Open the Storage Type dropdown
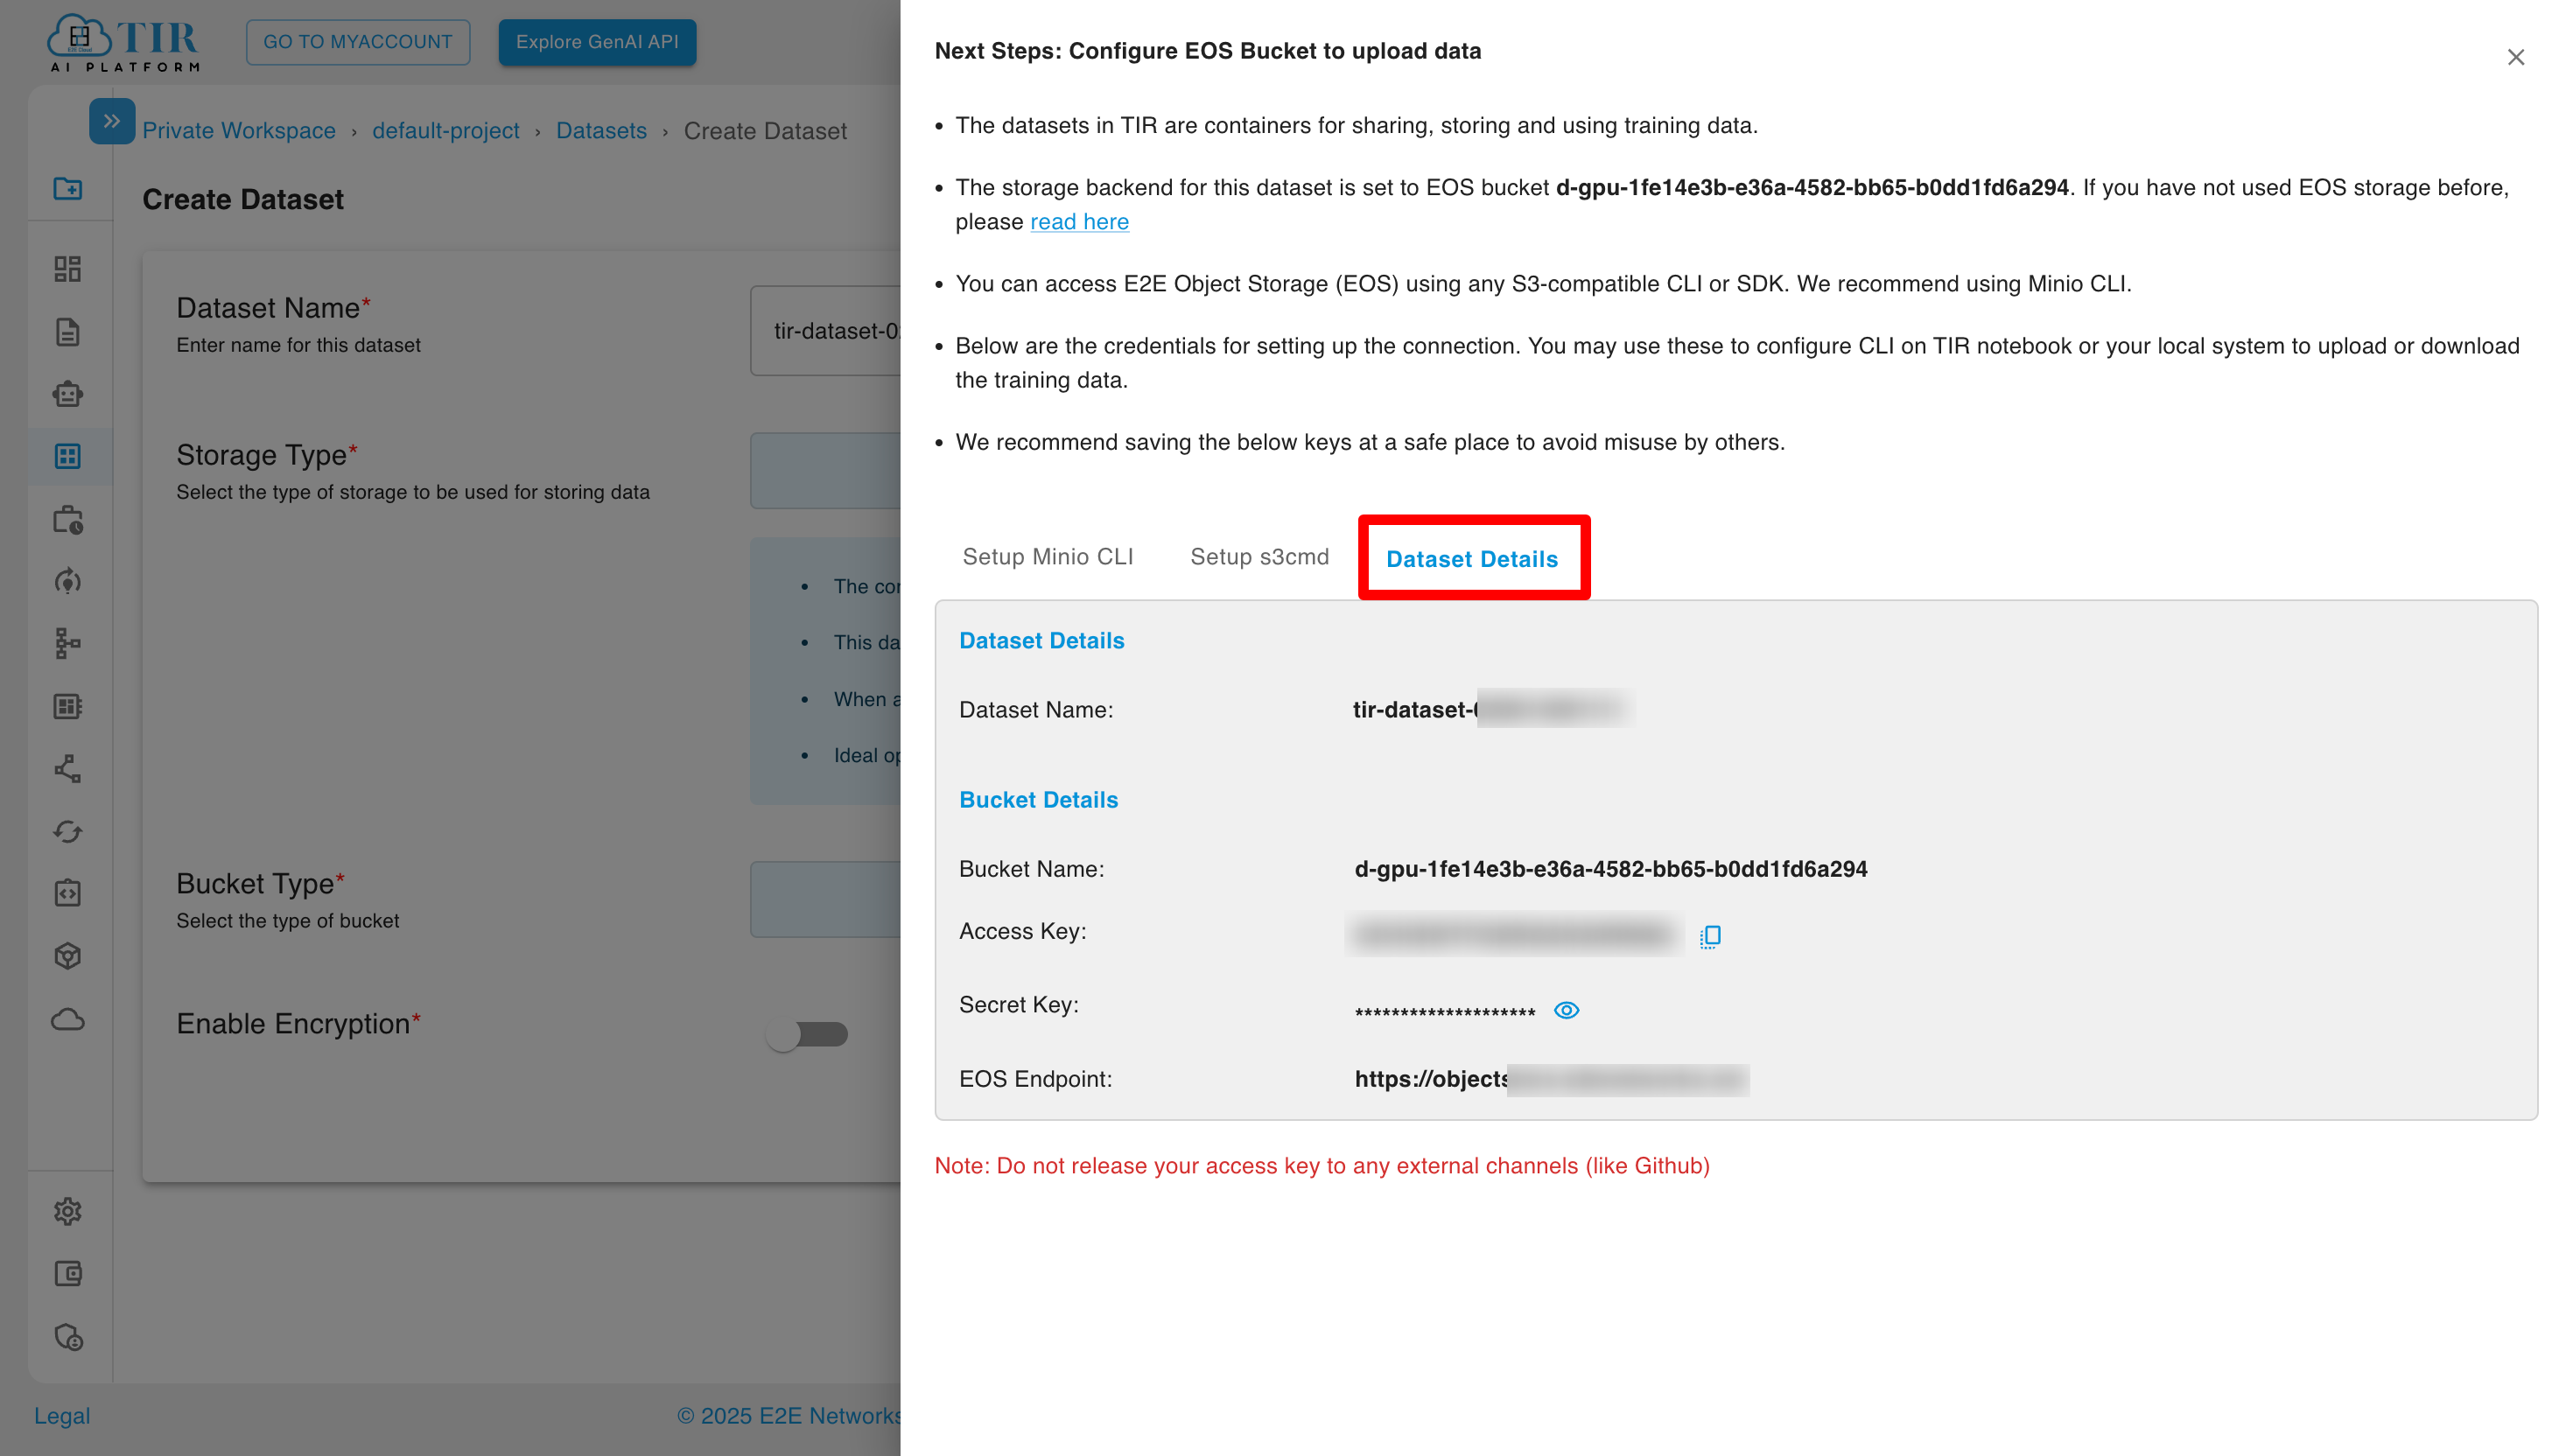 point(826,470)
